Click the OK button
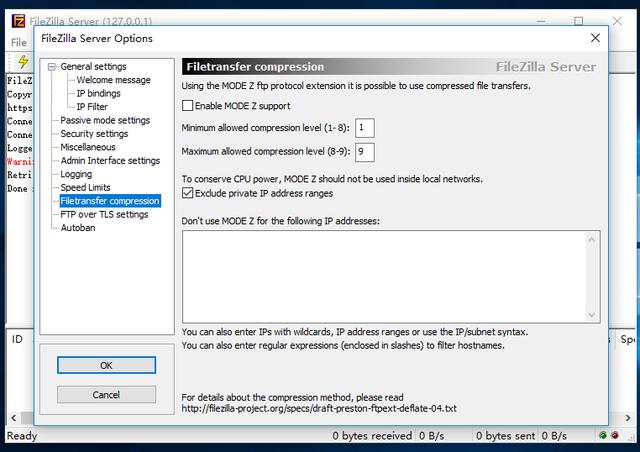Viewport: 640px width, 452px height. 107,365
